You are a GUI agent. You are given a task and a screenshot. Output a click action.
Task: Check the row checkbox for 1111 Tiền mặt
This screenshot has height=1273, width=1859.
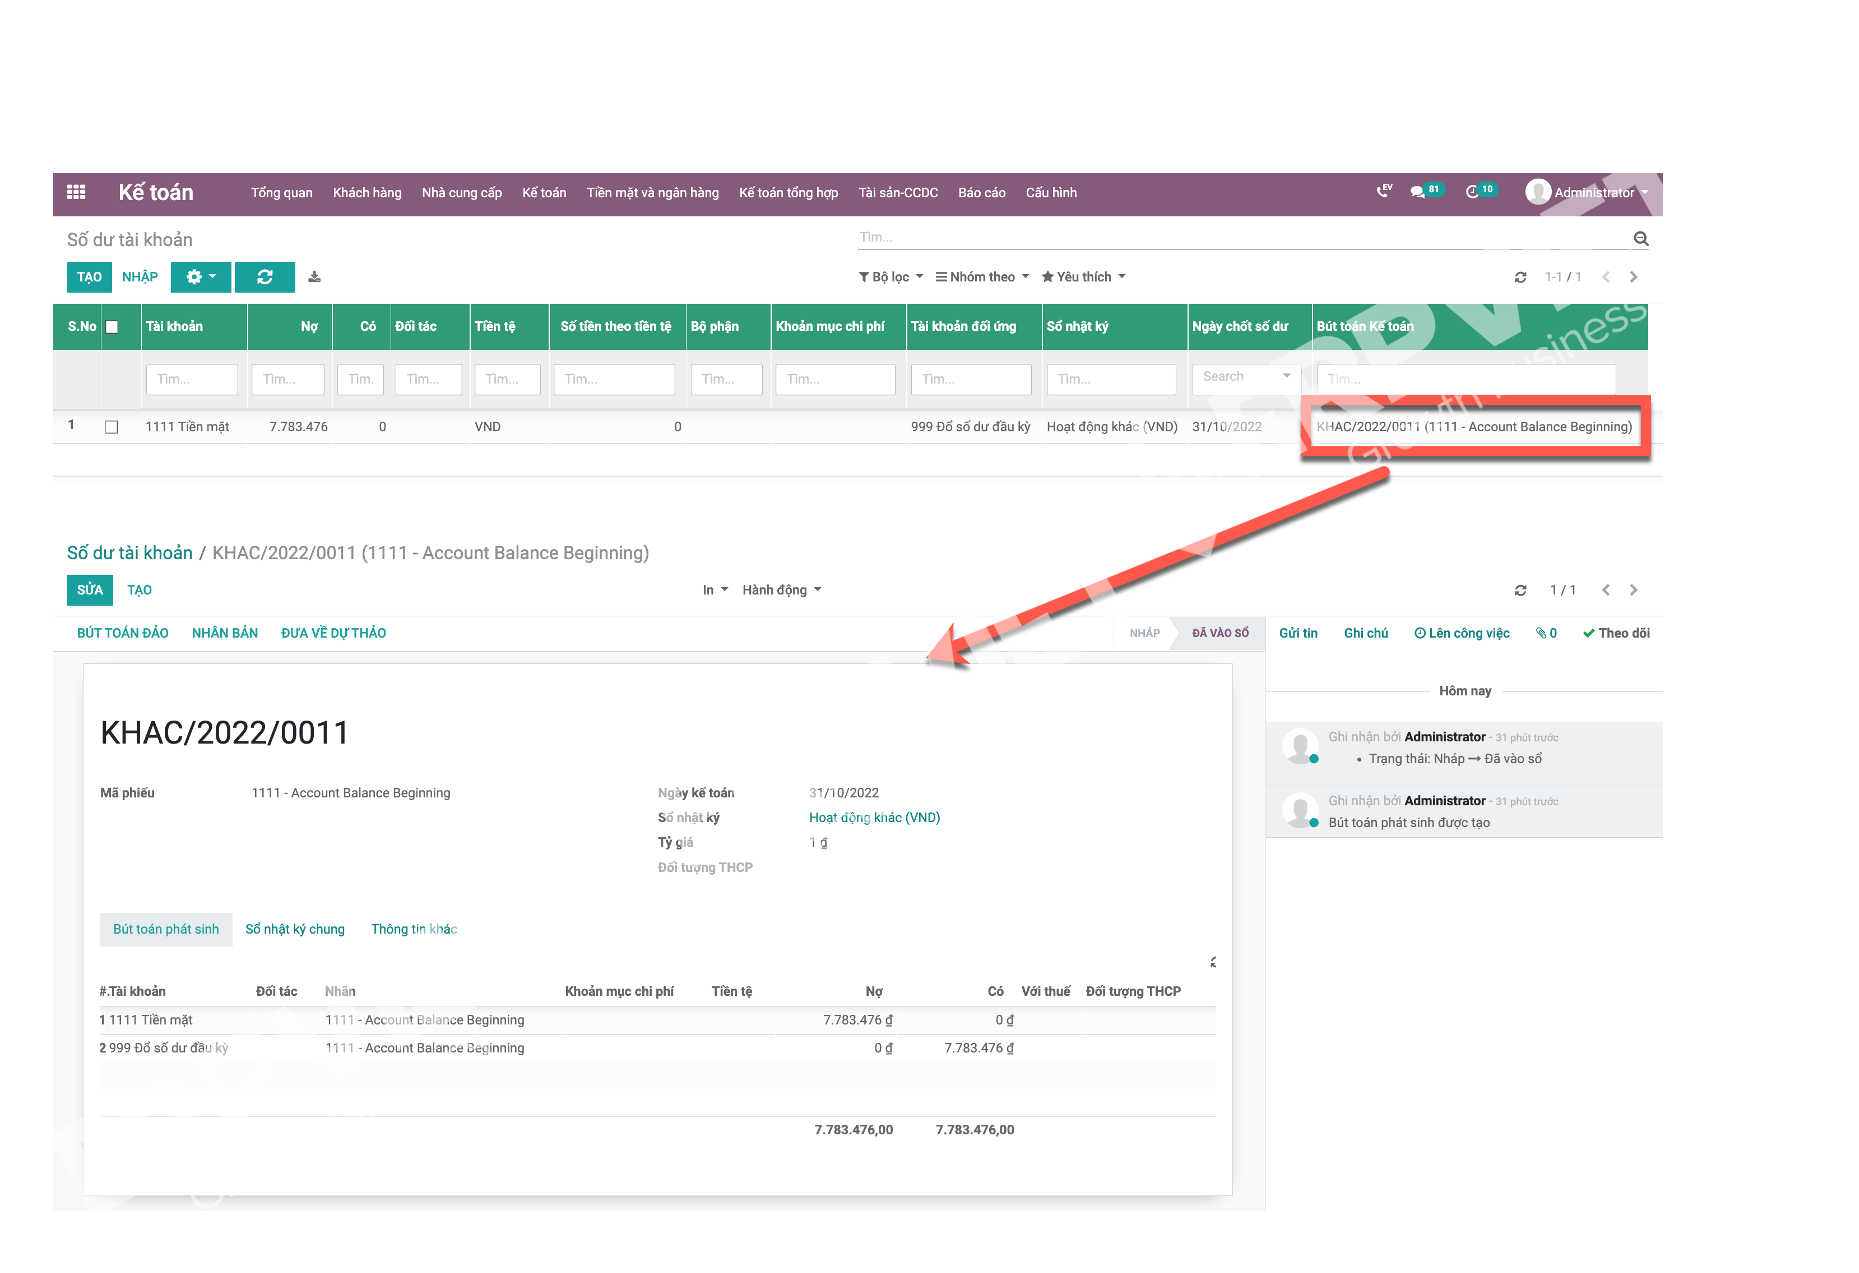pyautogui.click(x=112, y=427)
